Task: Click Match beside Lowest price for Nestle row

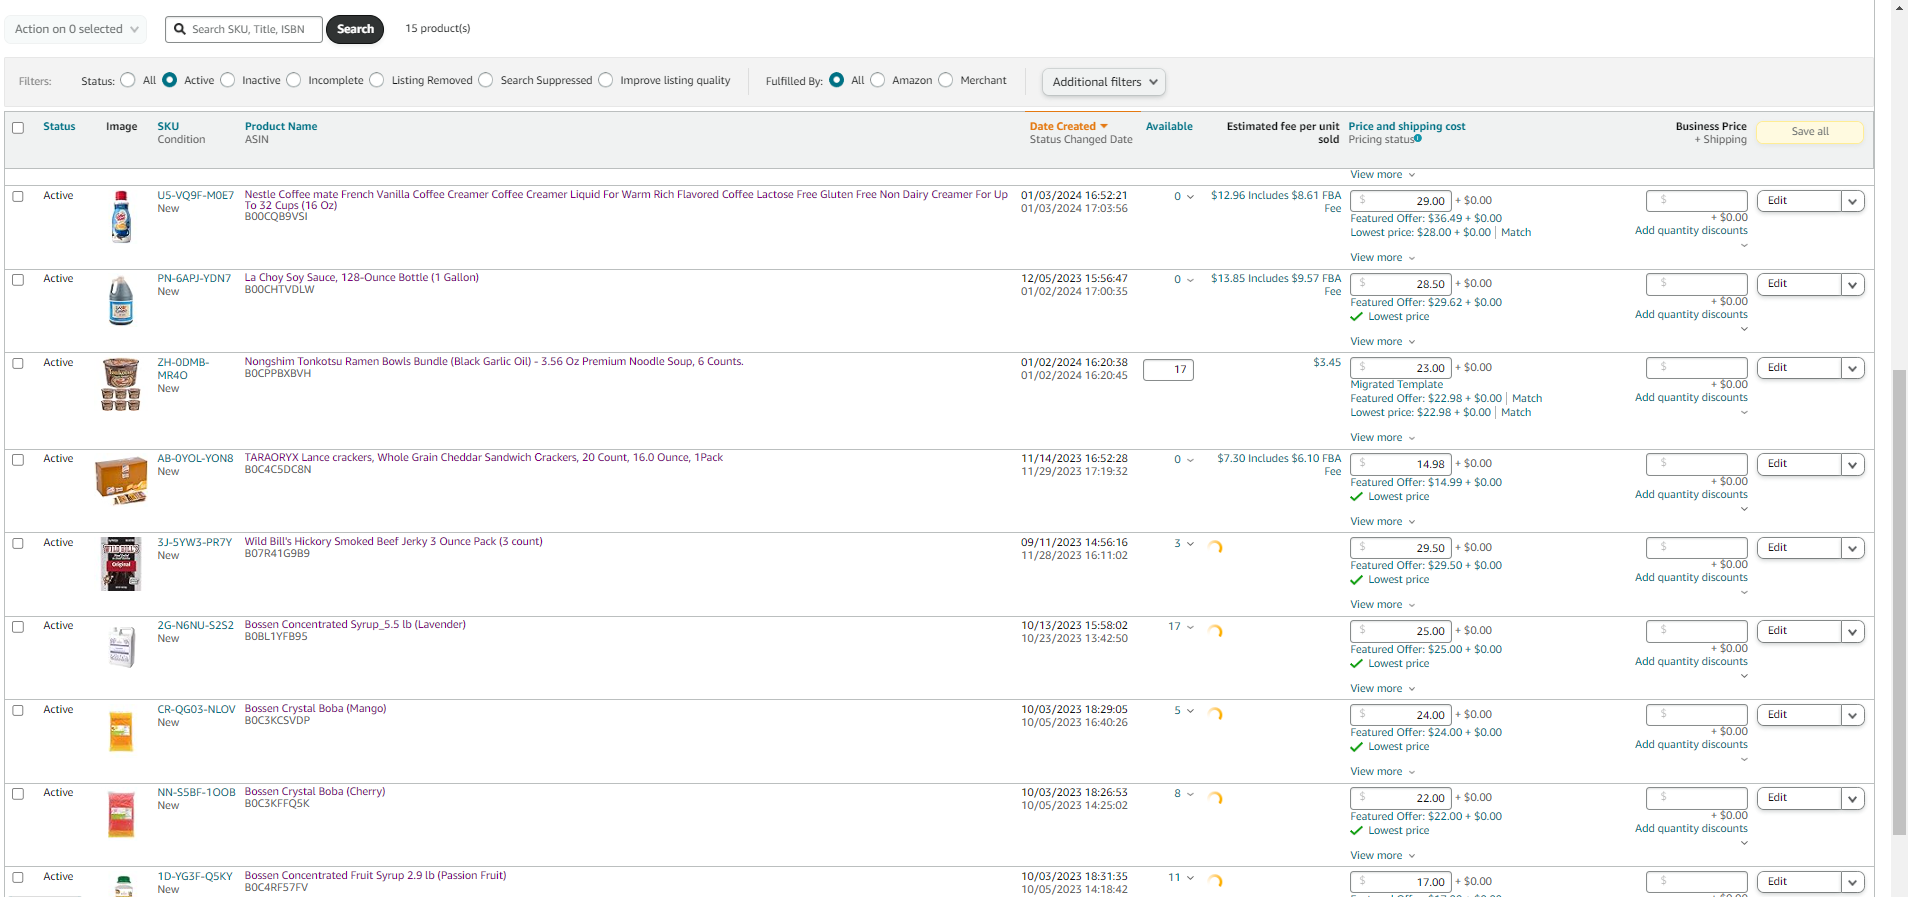Action: pos(1516,233)
